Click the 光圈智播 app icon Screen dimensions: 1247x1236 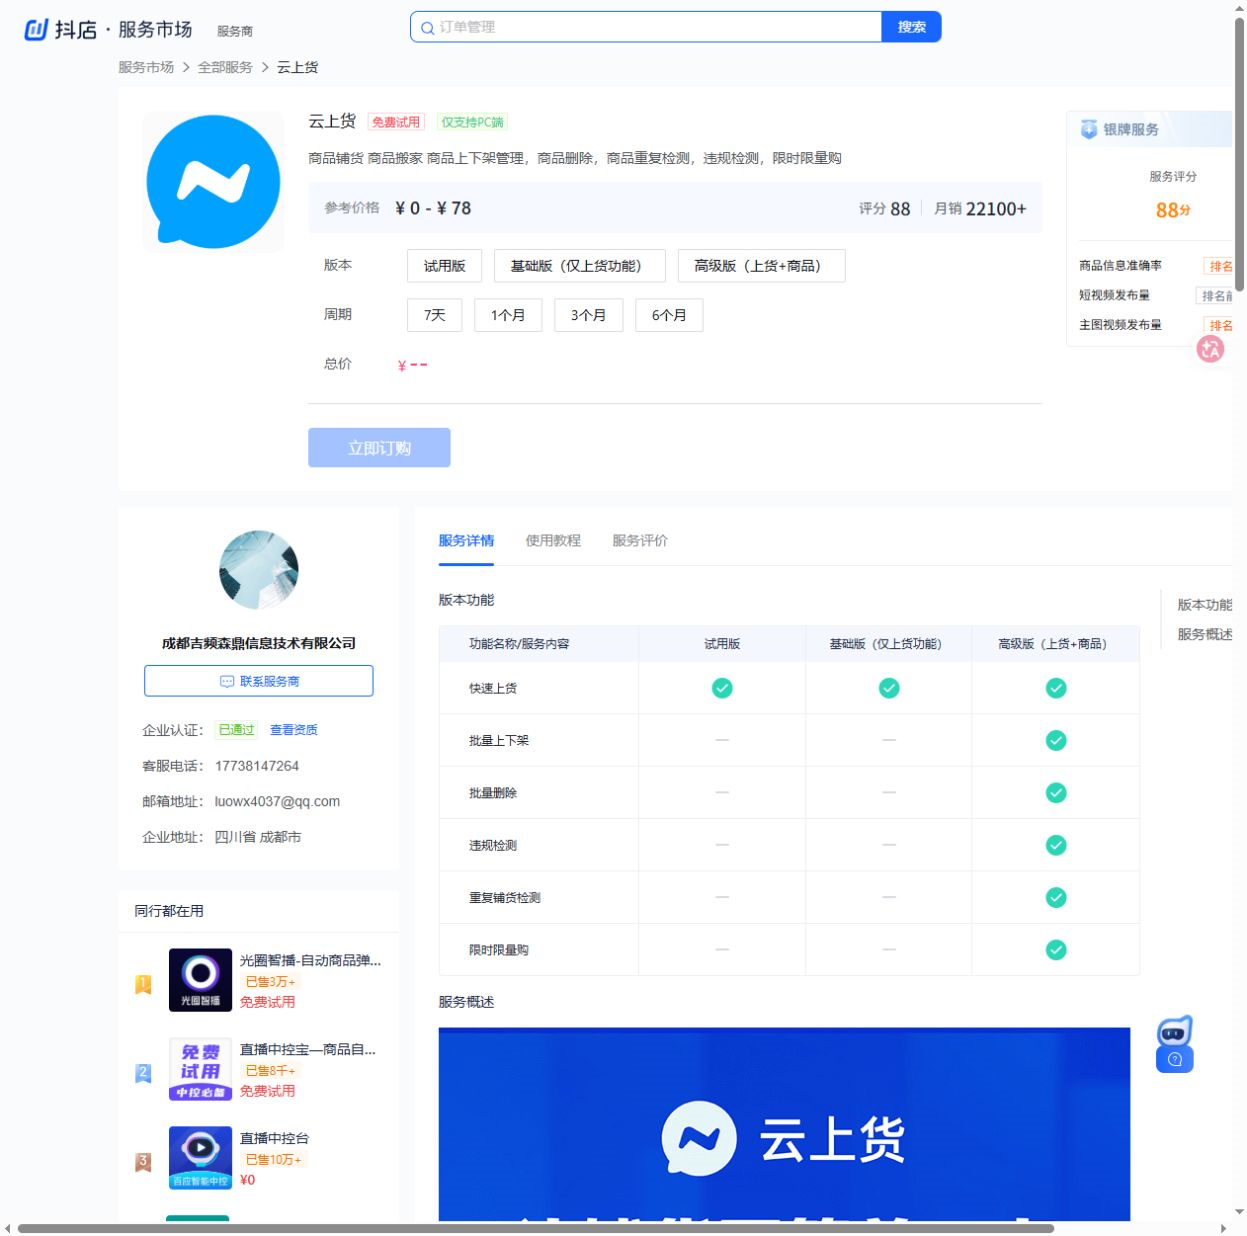point(200,980)
